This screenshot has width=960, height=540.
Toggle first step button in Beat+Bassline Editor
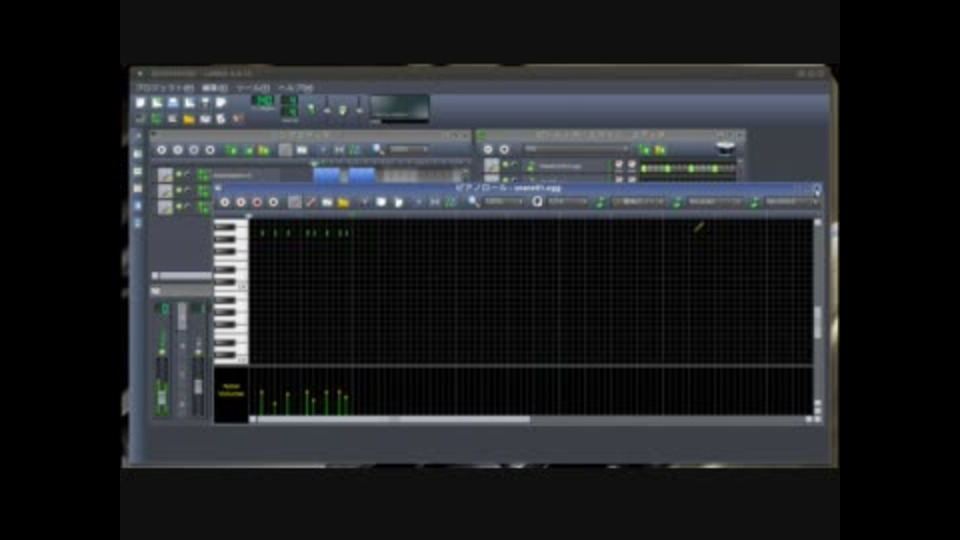[643, 168]
